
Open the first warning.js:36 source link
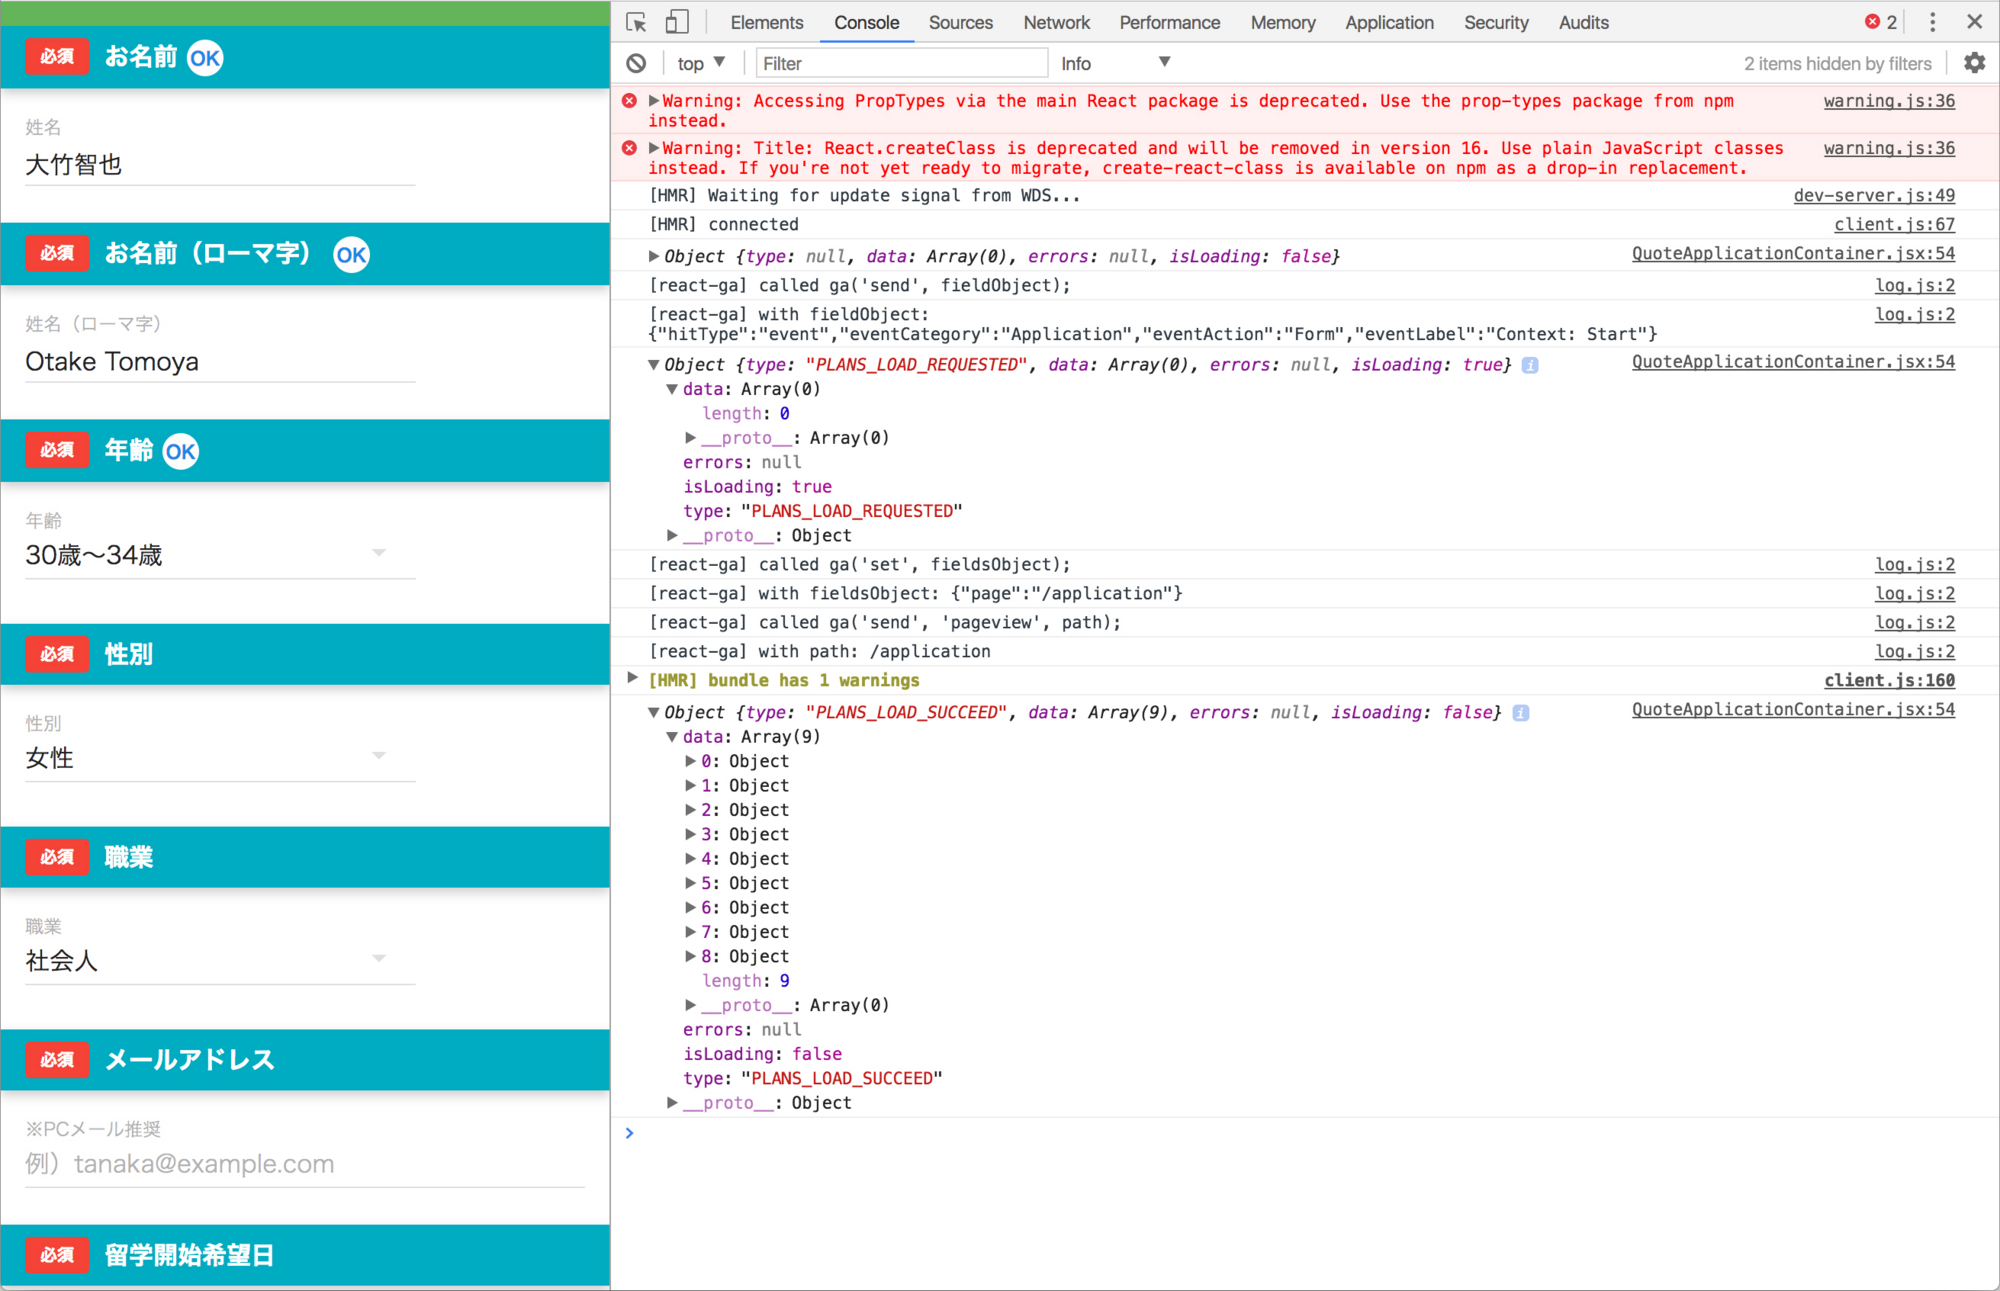point(1889,101)
